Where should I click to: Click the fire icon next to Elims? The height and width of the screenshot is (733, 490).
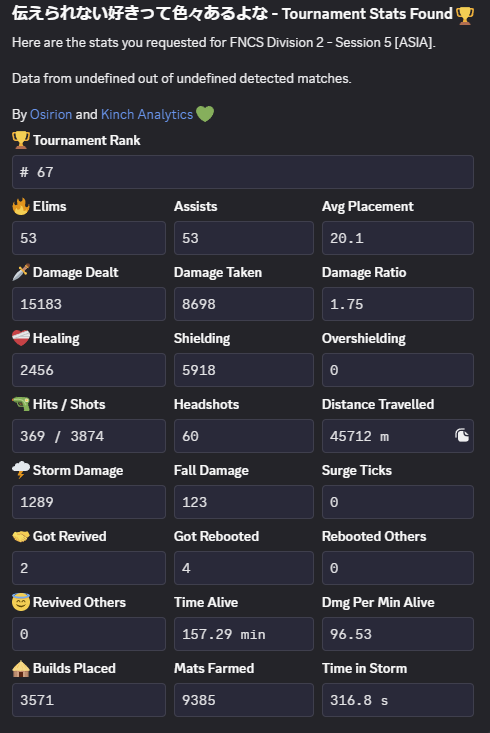(21, 206)
